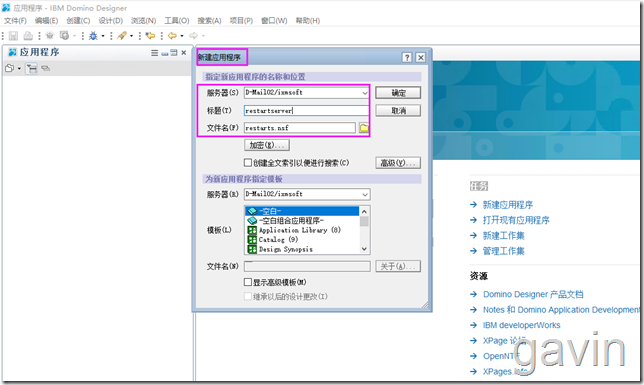Open the 窗口(W) menu
The image size is (644, 385).
(274, 21)
